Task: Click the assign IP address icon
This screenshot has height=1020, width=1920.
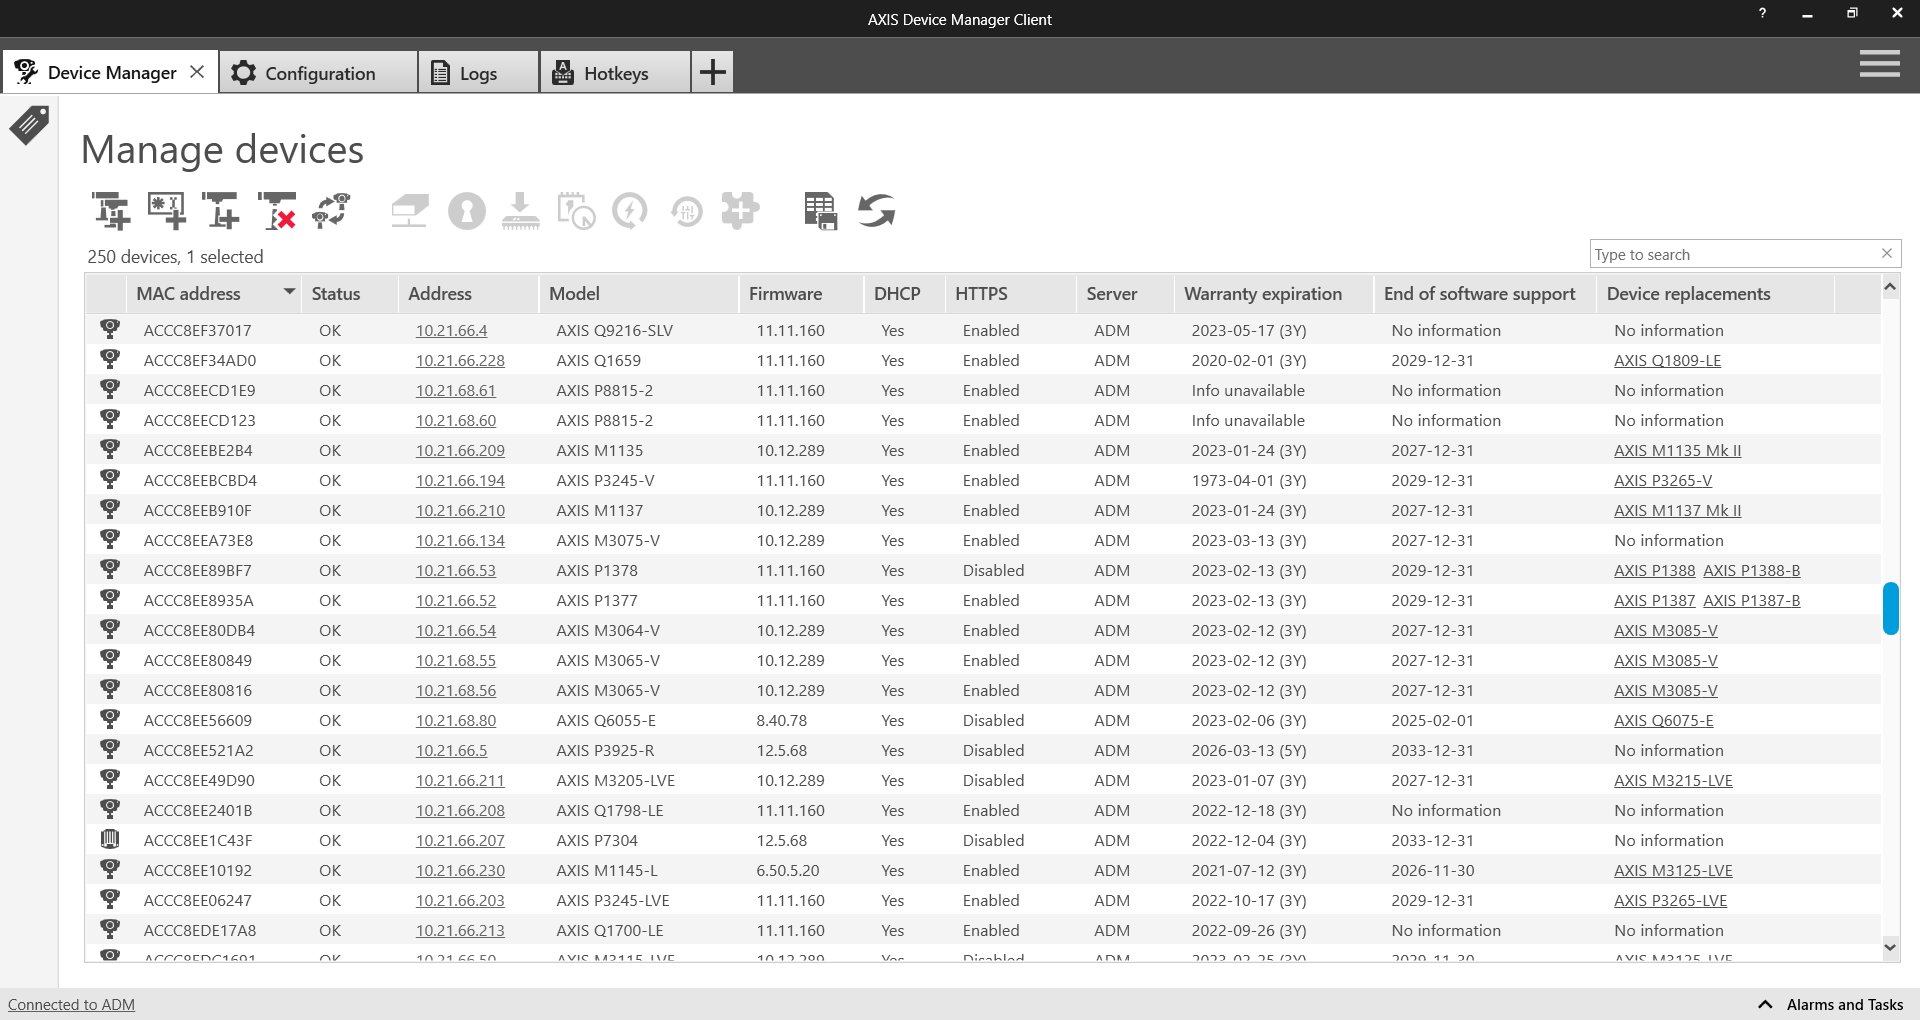Action: click(x=410, y=211)
